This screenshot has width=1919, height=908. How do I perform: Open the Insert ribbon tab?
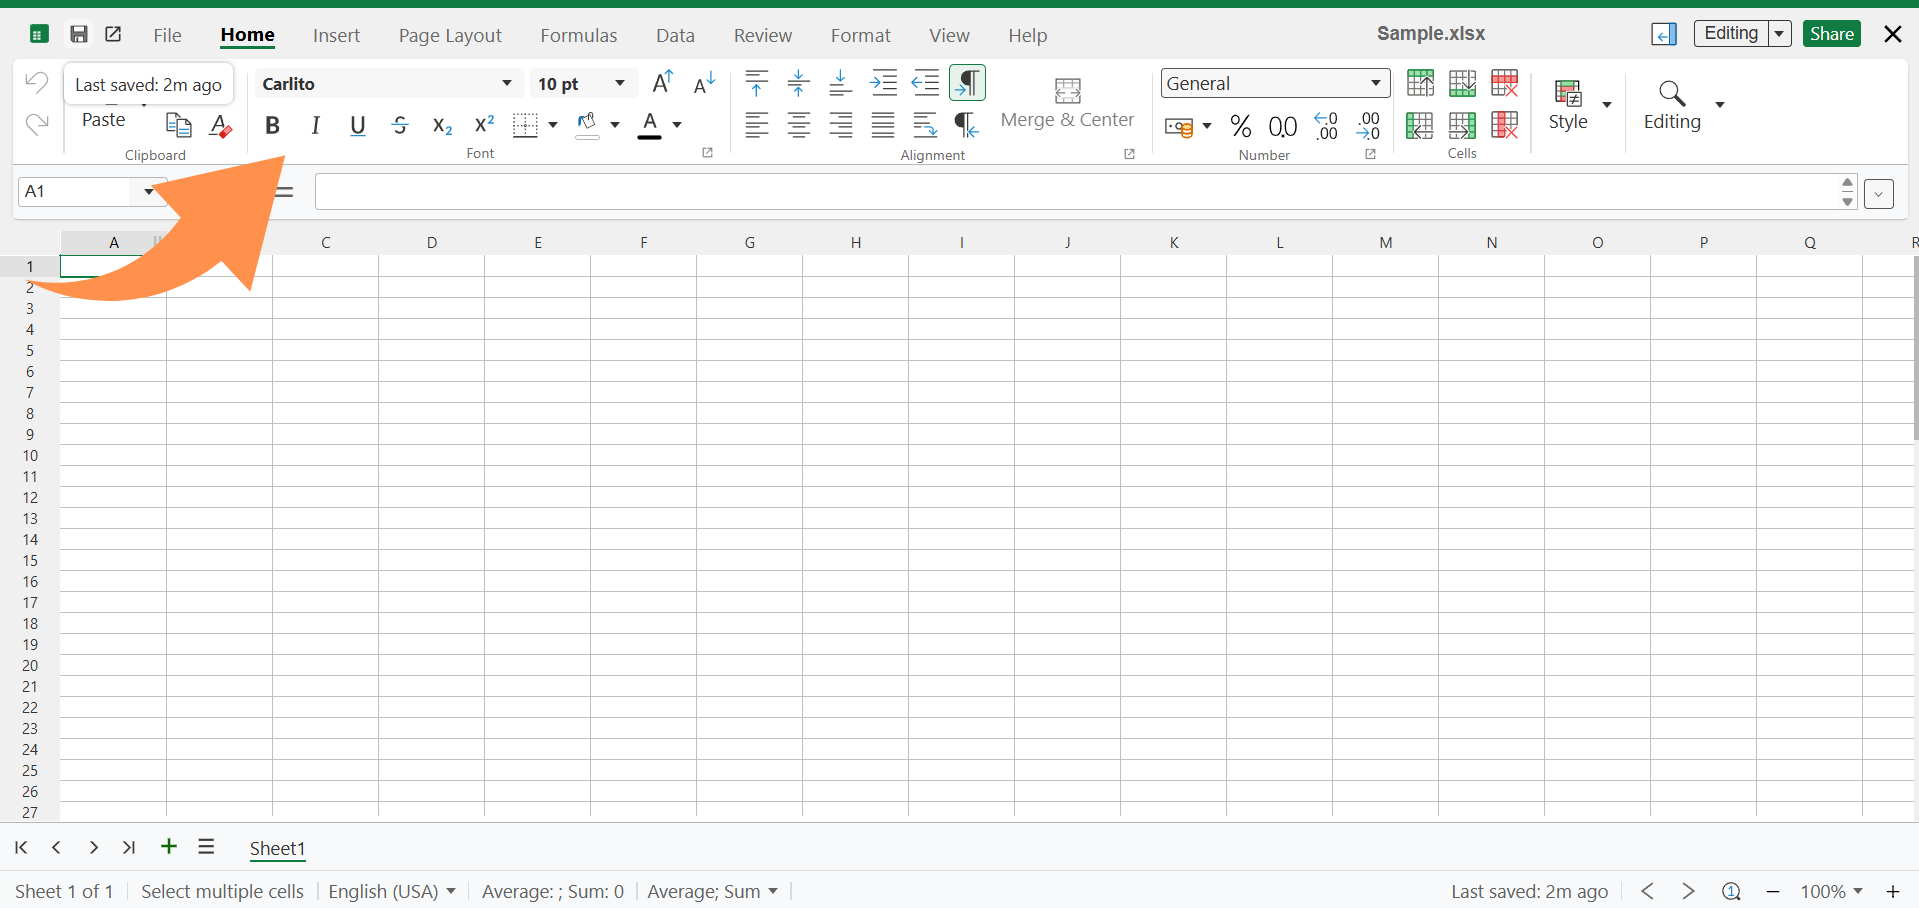(336, 35)
